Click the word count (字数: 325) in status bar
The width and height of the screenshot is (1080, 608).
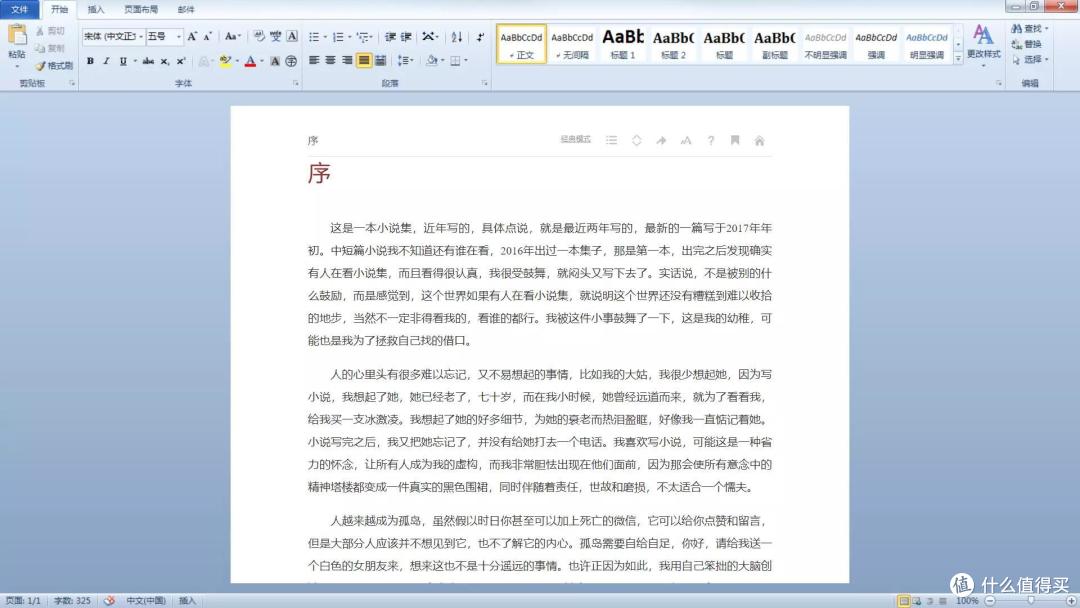click(x=72, y=600)
